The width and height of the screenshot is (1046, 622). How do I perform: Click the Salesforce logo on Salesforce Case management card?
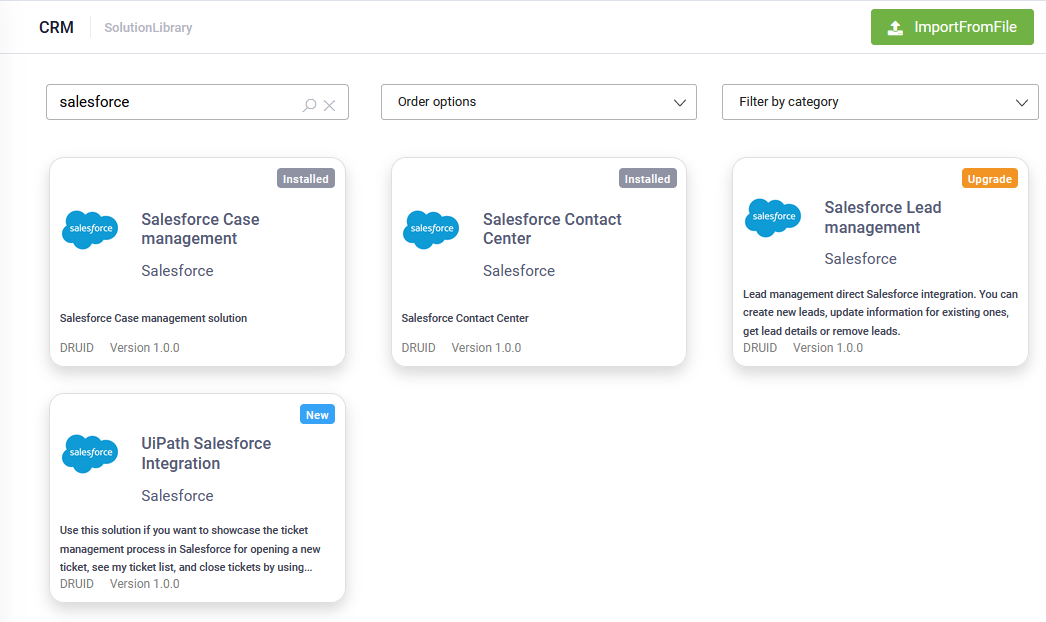click(90, 229)
